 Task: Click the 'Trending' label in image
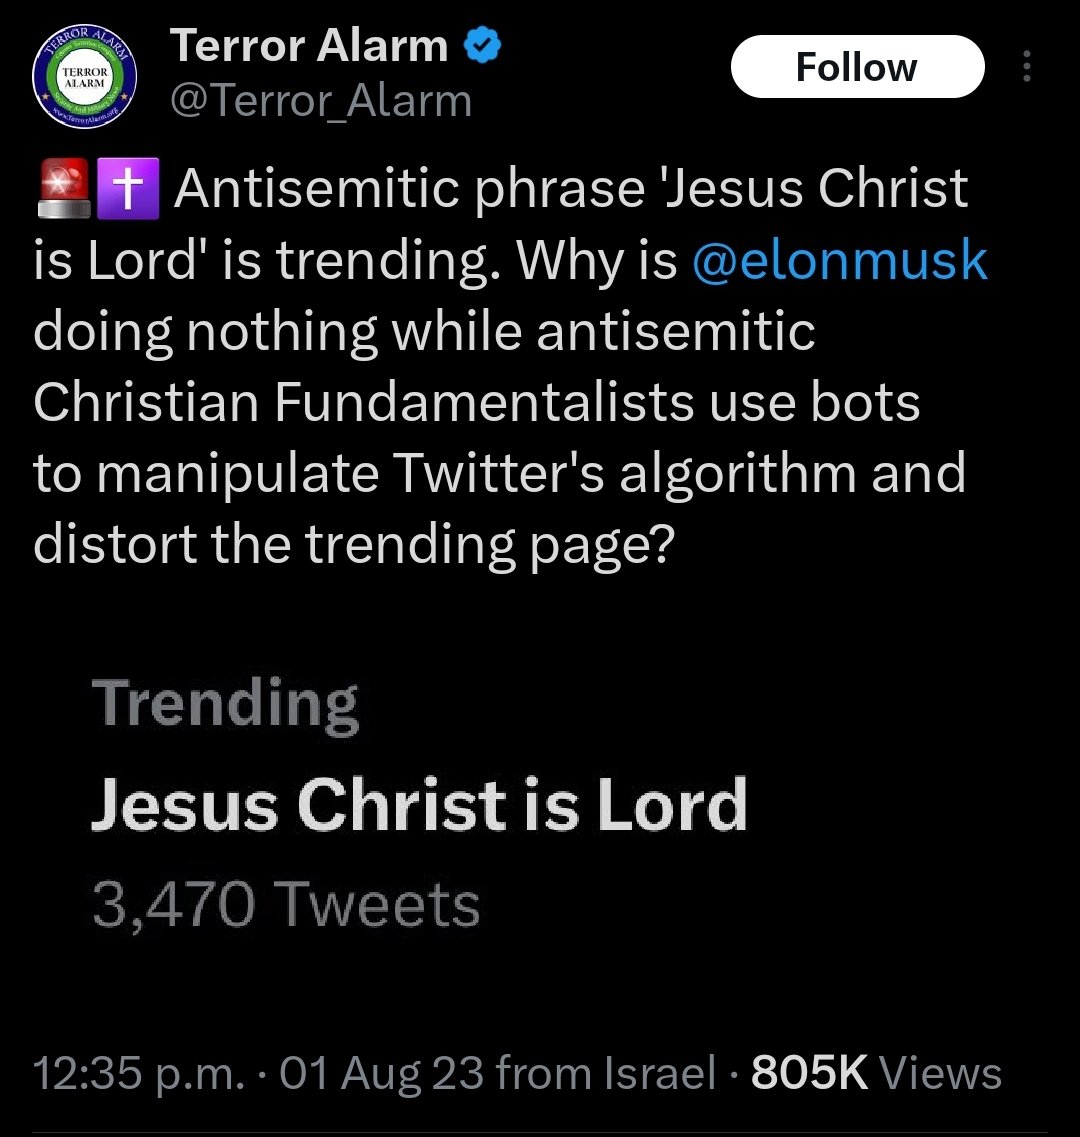coord(226,704)
